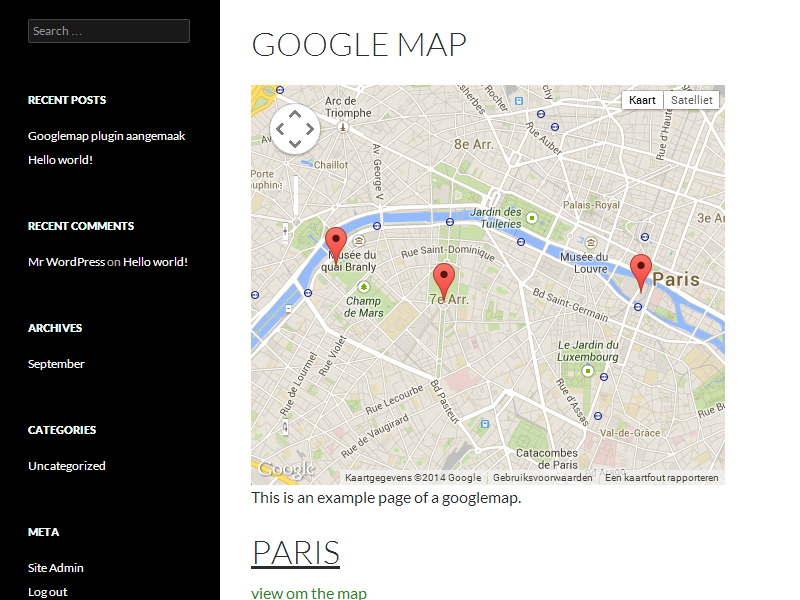Screen dimensions: 800x600
Task: Open Site Admin link
Action: 56,568
